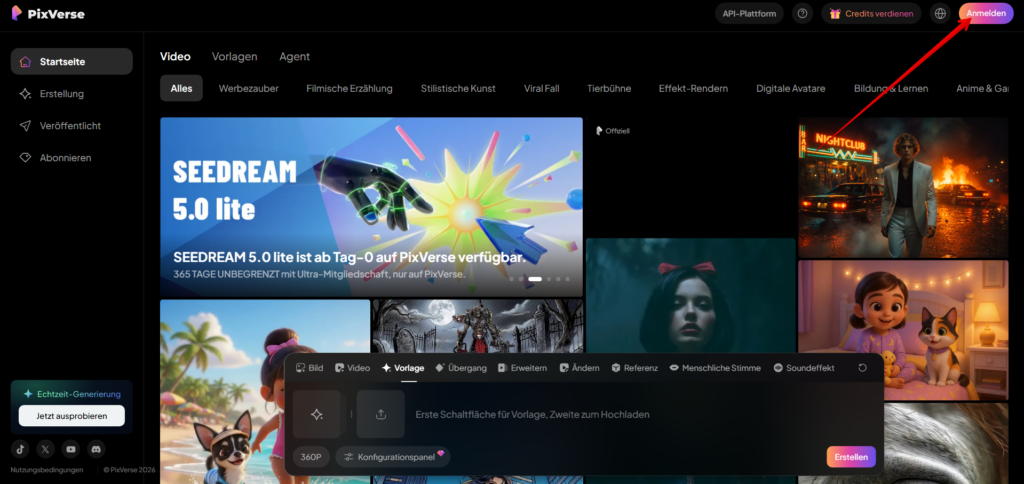Image resolution: width=1024 pixels, height=484 pixels.
Task: Go to Startseite in the sidebar
Action: pos(72,61)
